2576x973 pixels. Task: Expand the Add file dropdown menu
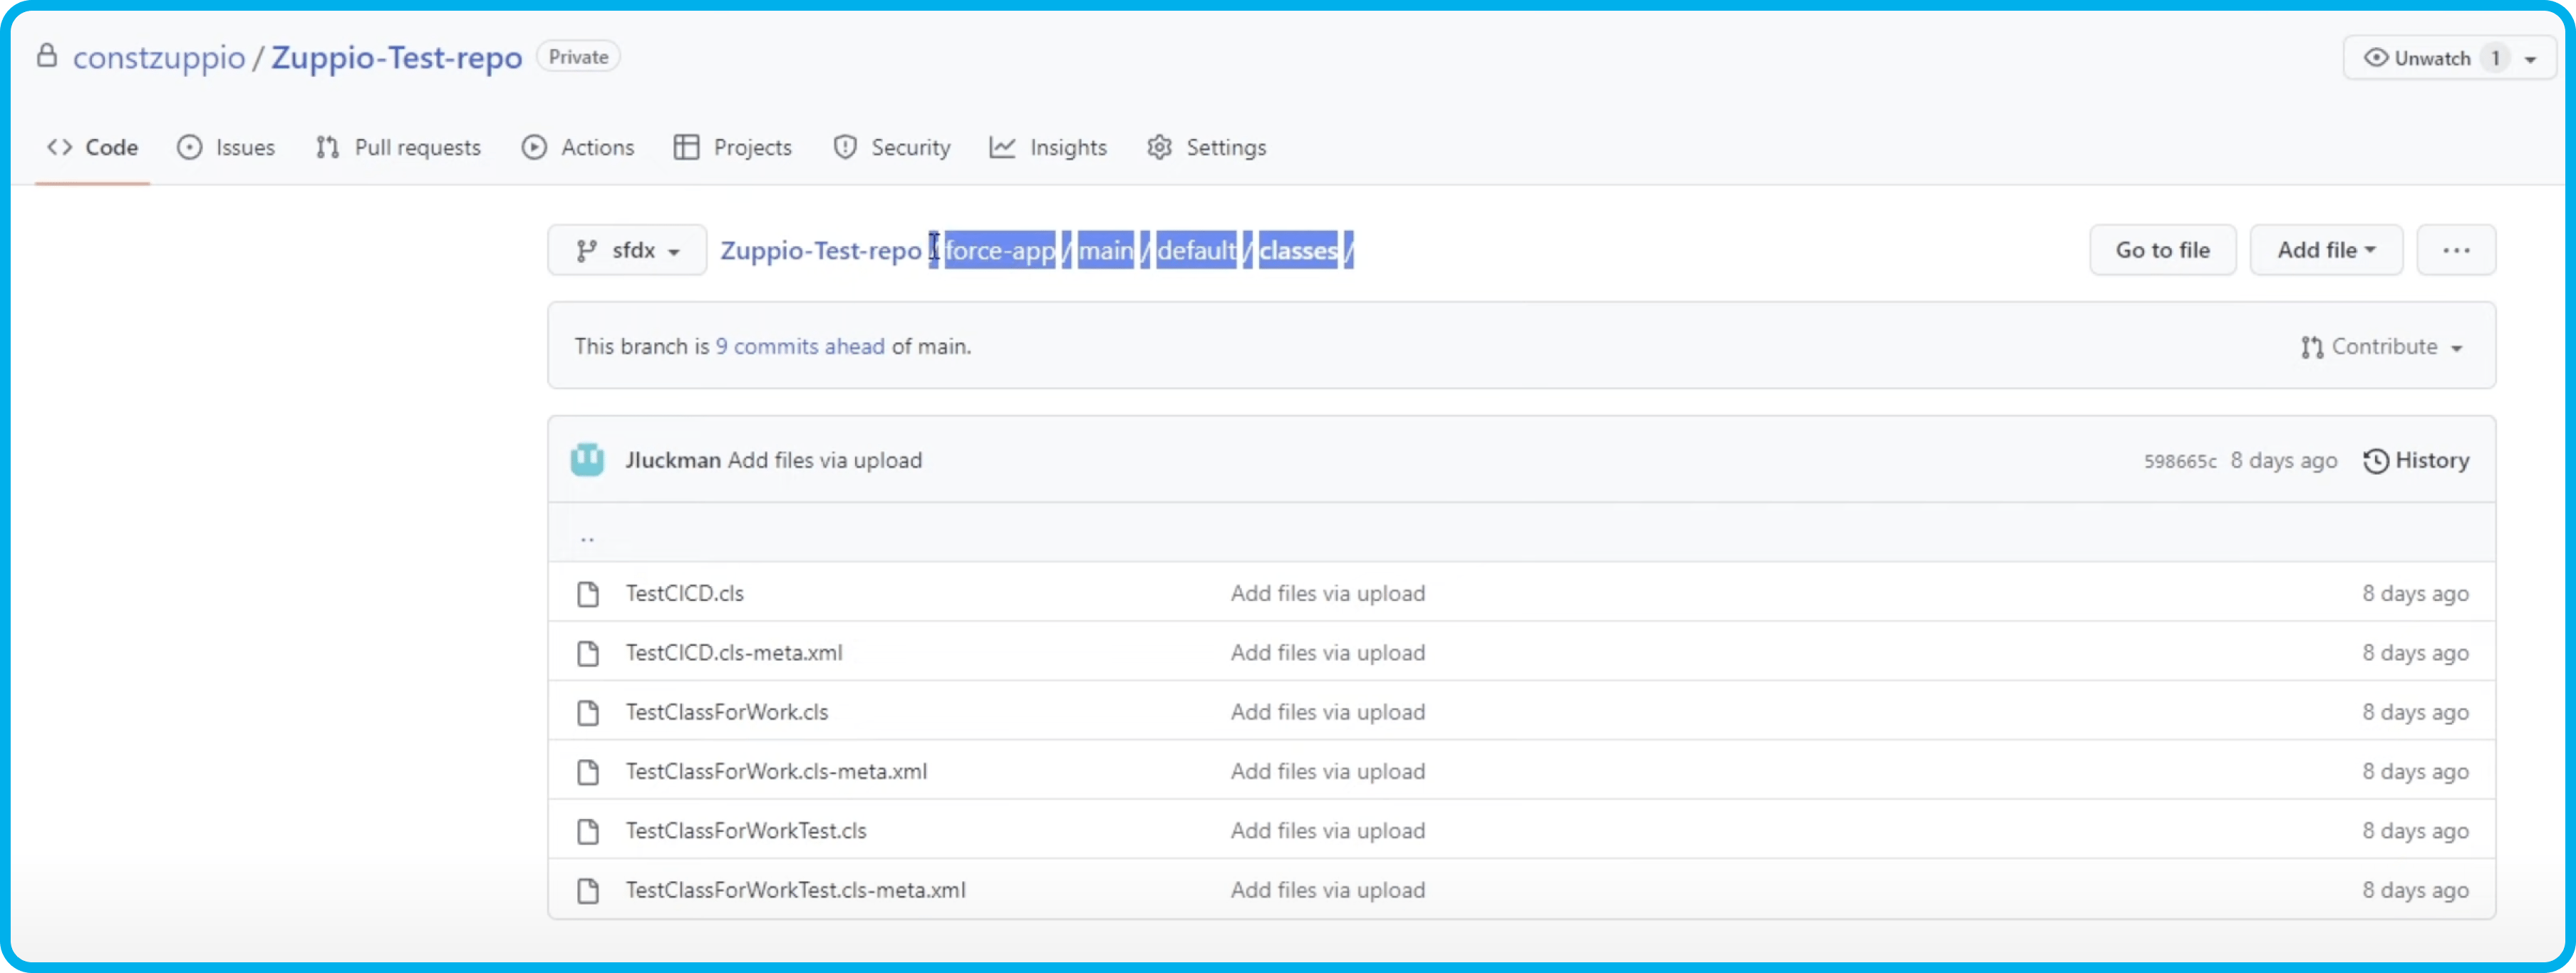click(2324, 249)
